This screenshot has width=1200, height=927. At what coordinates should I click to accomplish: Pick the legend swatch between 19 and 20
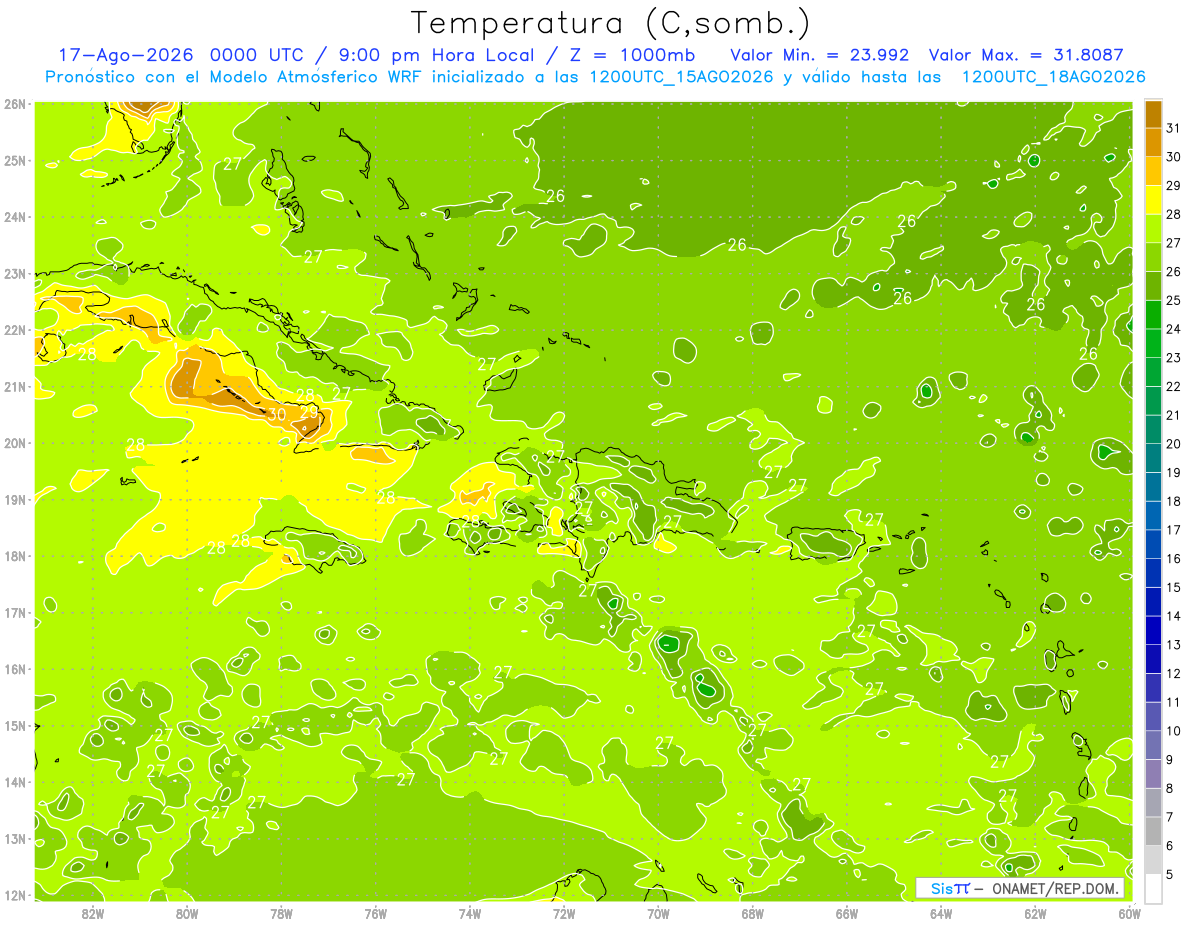click(1153, 458)
